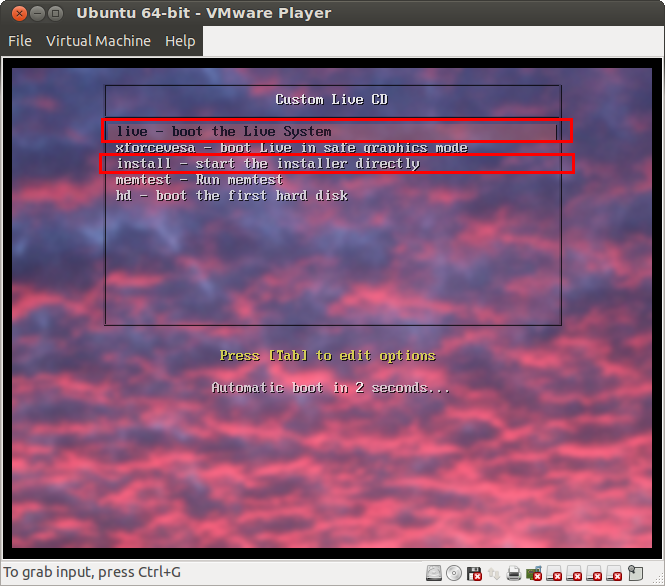665x586 pixels.
Task: Click the 'Custom Live CD' menu title
Action: tap(331, 99)
